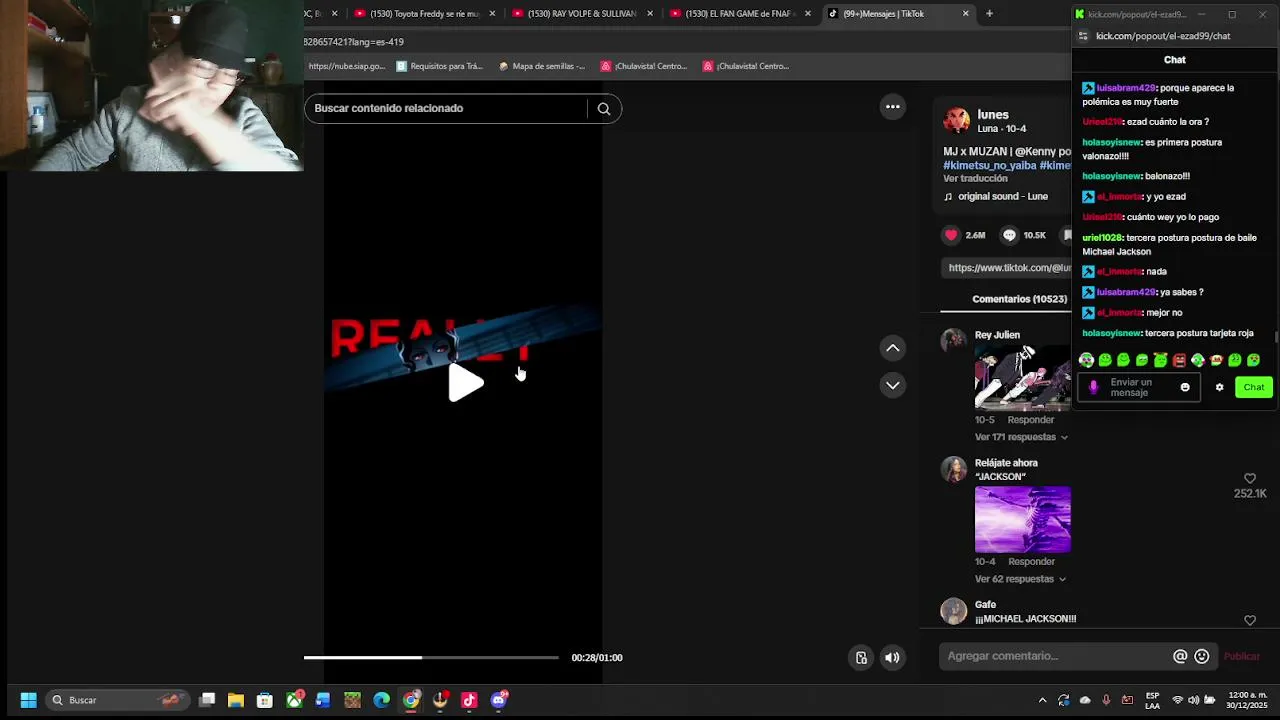
Task: Open 'Mapa de semillas' bookmark
Action: click(x=541, y=66)
